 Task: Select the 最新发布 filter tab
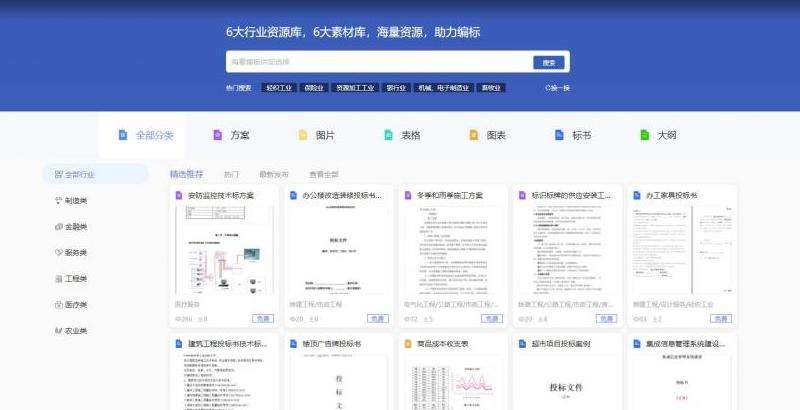click(274, 174)
